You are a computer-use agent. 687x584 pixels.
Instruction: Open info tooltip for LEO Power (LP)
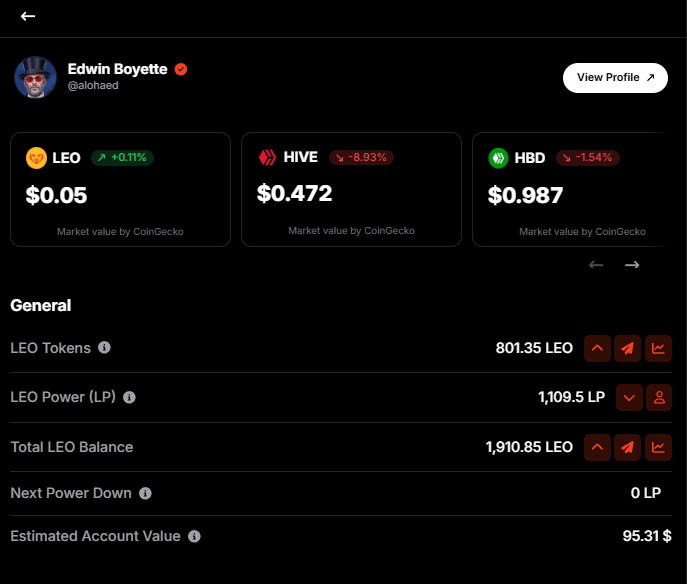tap(129, 397)
